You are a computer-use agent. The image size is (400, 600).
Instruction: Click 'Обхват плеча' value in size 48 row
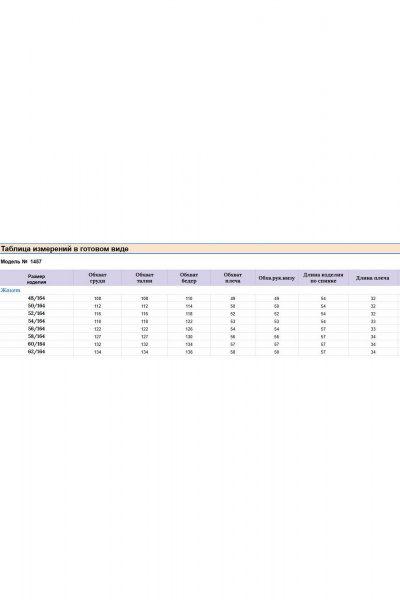(233, 298)
